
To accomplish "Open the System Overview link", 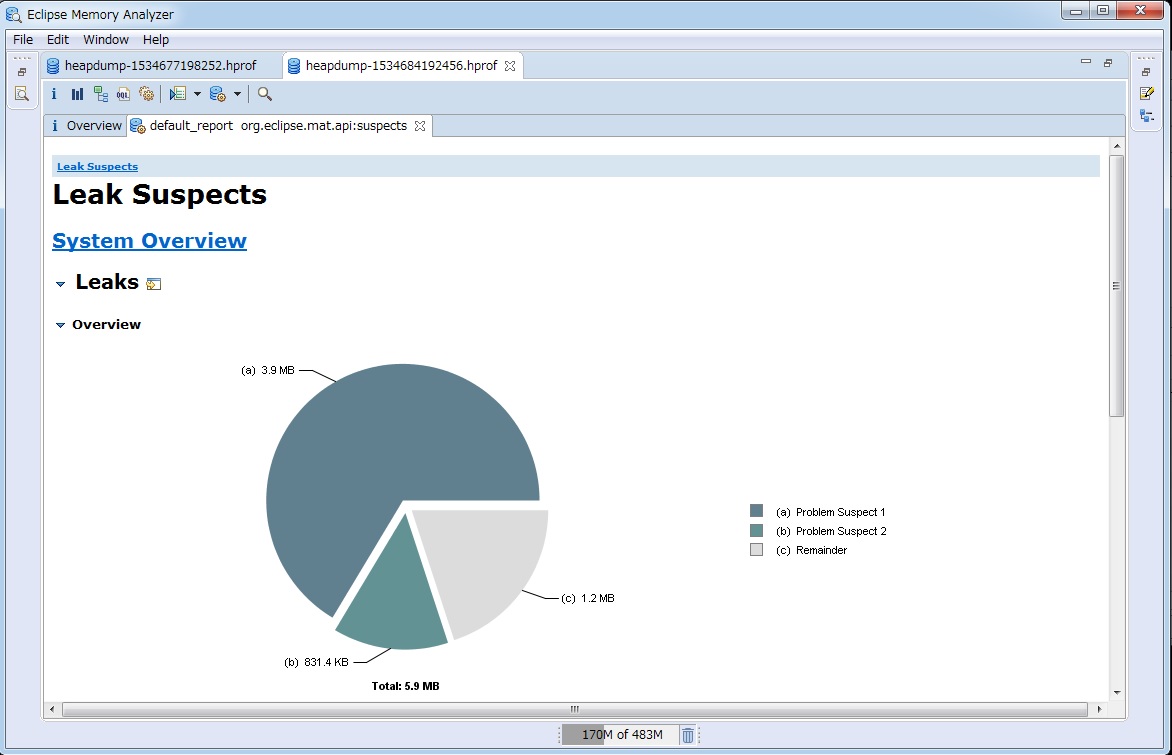I will pos(149,241).
